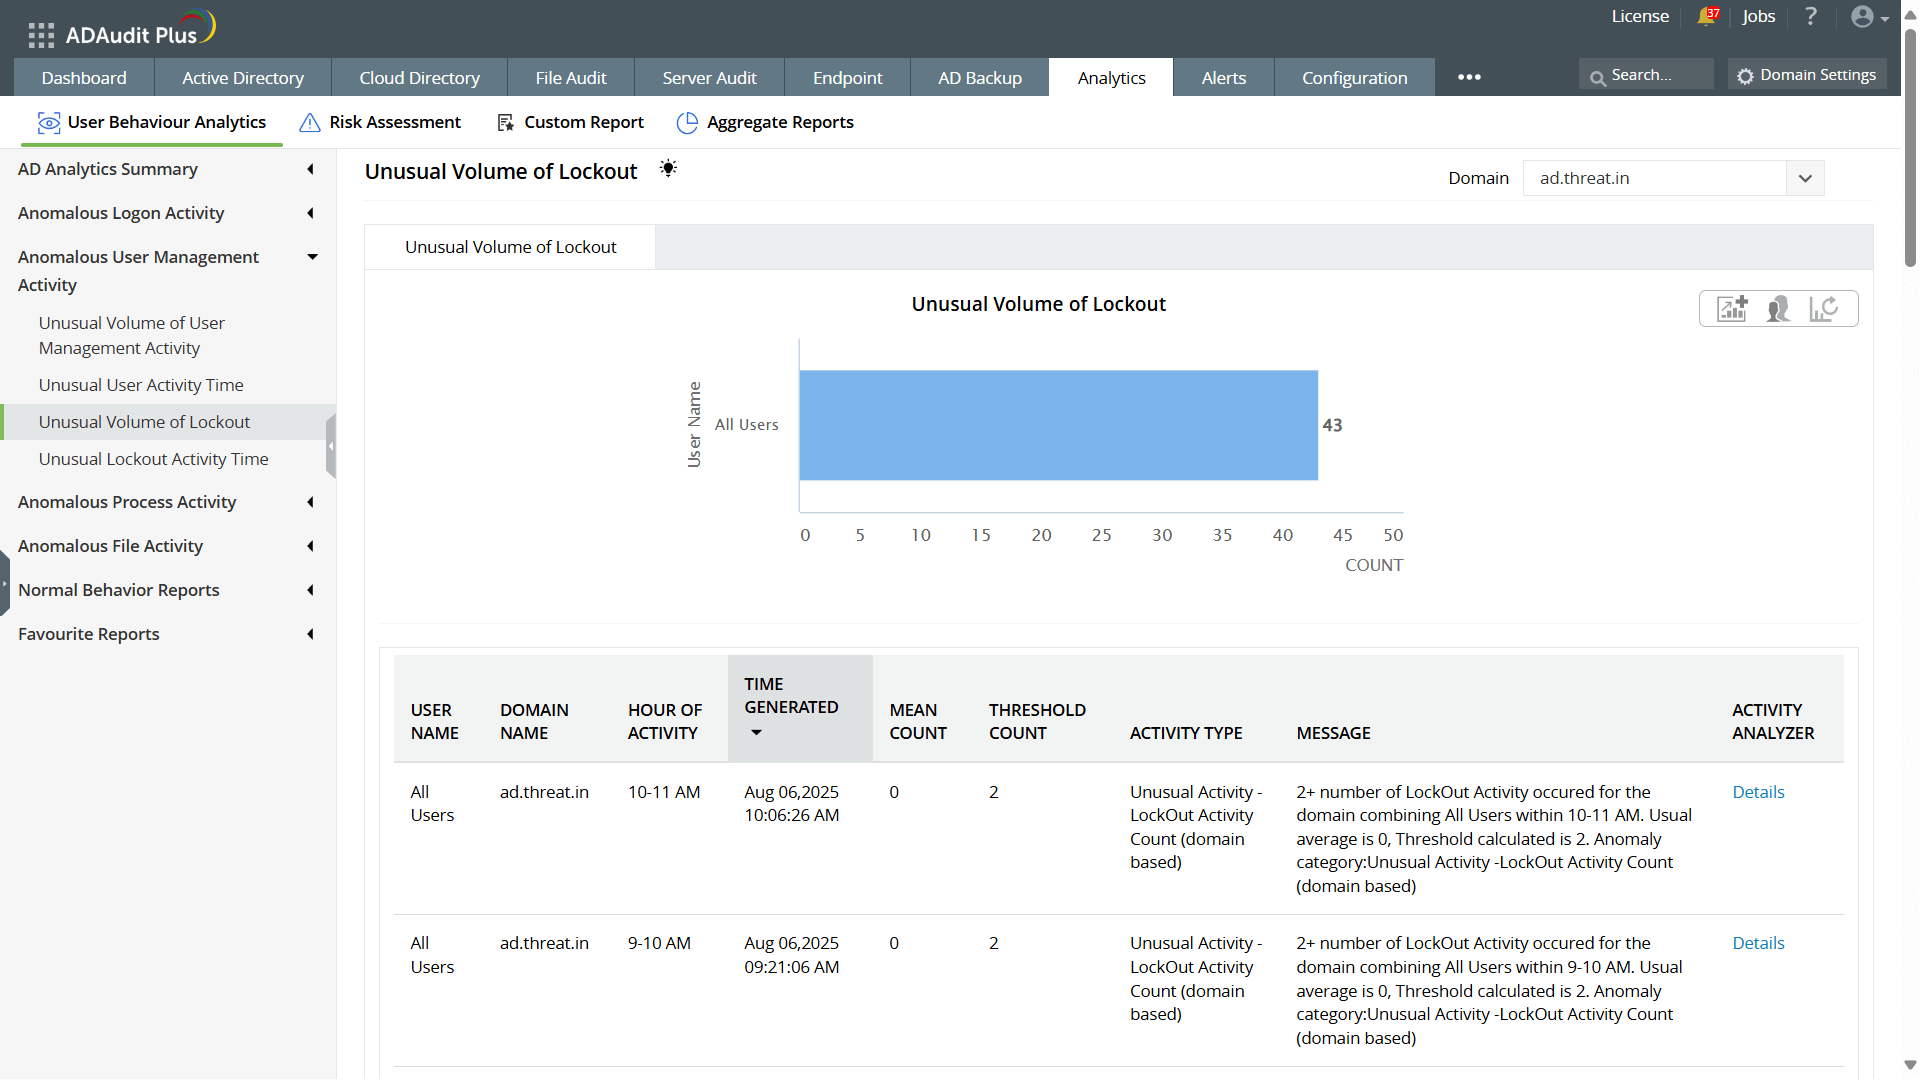1920x1080 pixels.
Task: Open the Domain dropdown showing ad.threat.in
Action: (1806, 178)
